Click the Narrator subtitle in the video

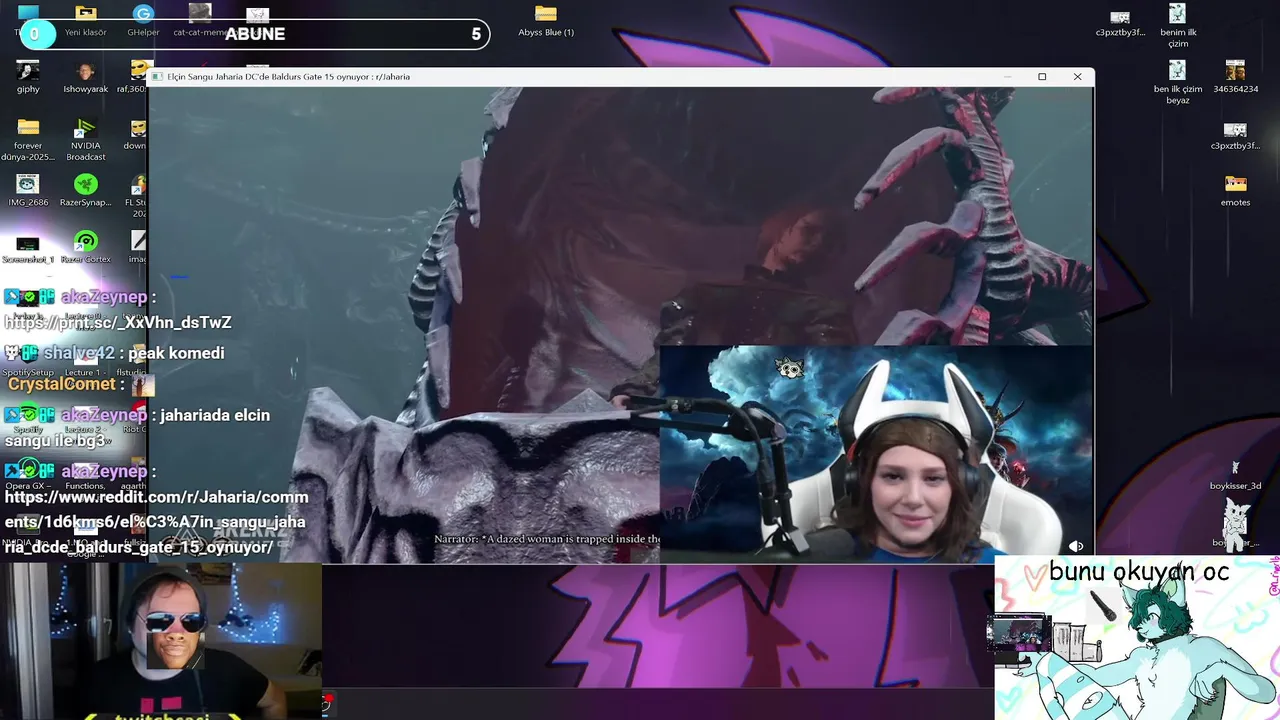coord(547,539)
